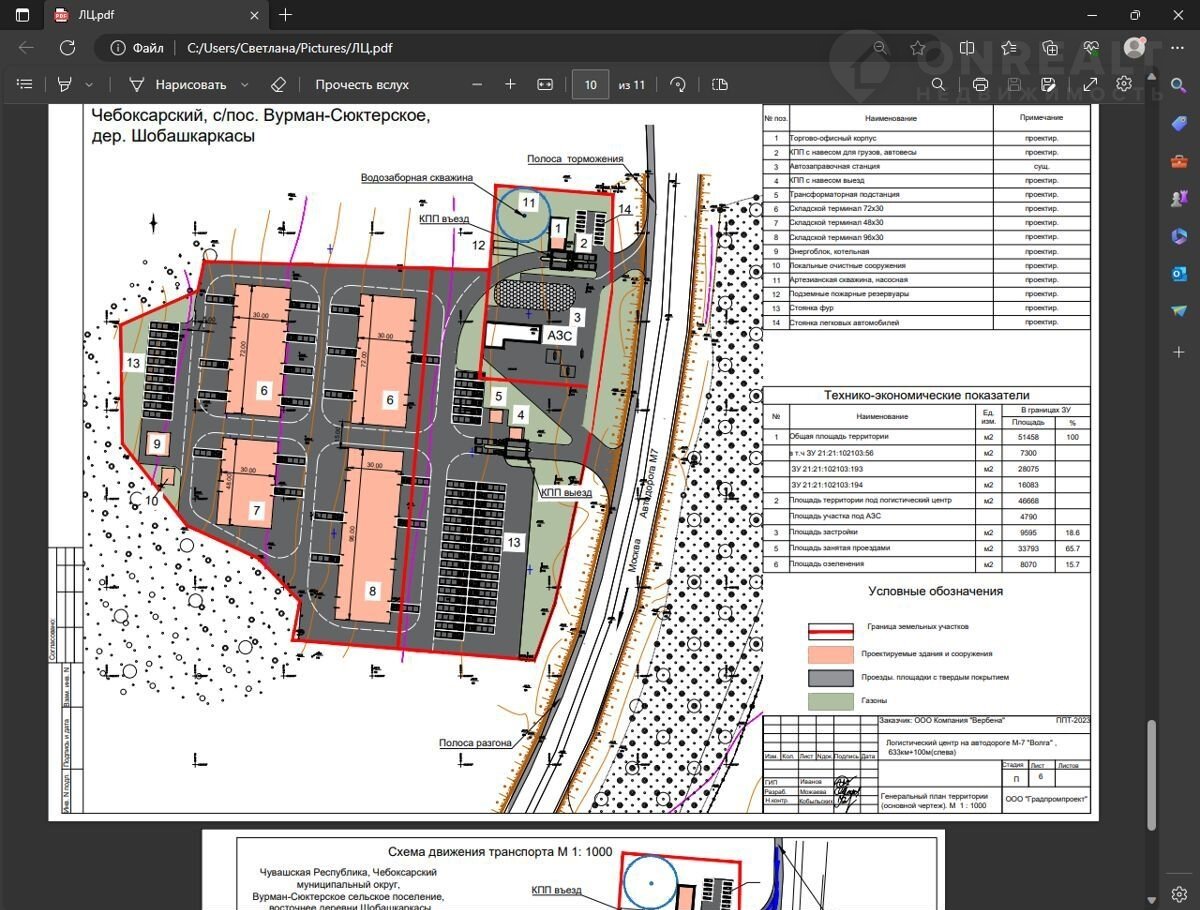Rotate the PDF page
Image resolution: width=1200 pixels, height=910 pixels.
pyautogui.click(x=678, y=85)
